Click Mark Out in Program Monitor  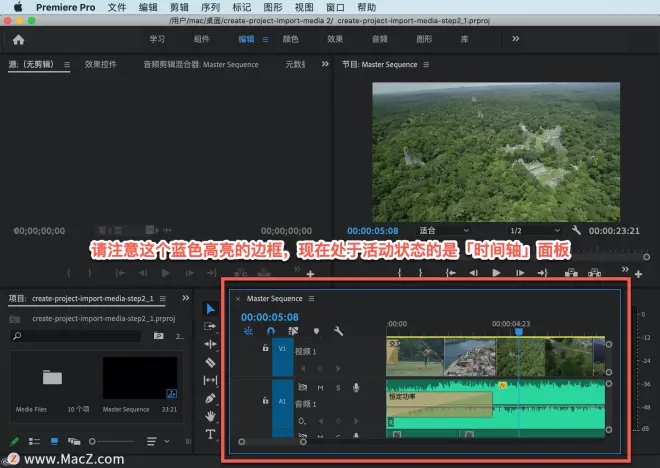click(x=420, y=273)
